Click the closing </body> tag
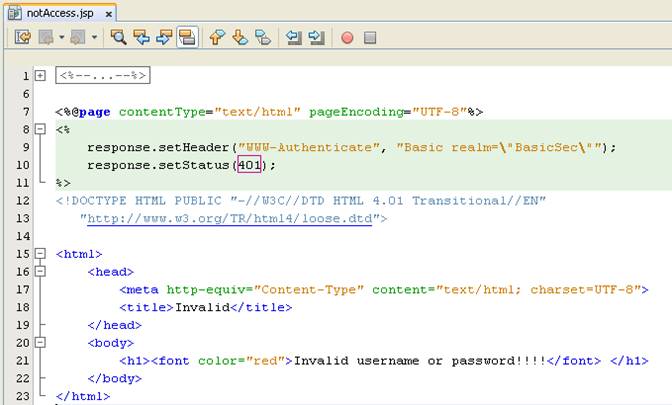672x405 pixels. pos(114,379)
